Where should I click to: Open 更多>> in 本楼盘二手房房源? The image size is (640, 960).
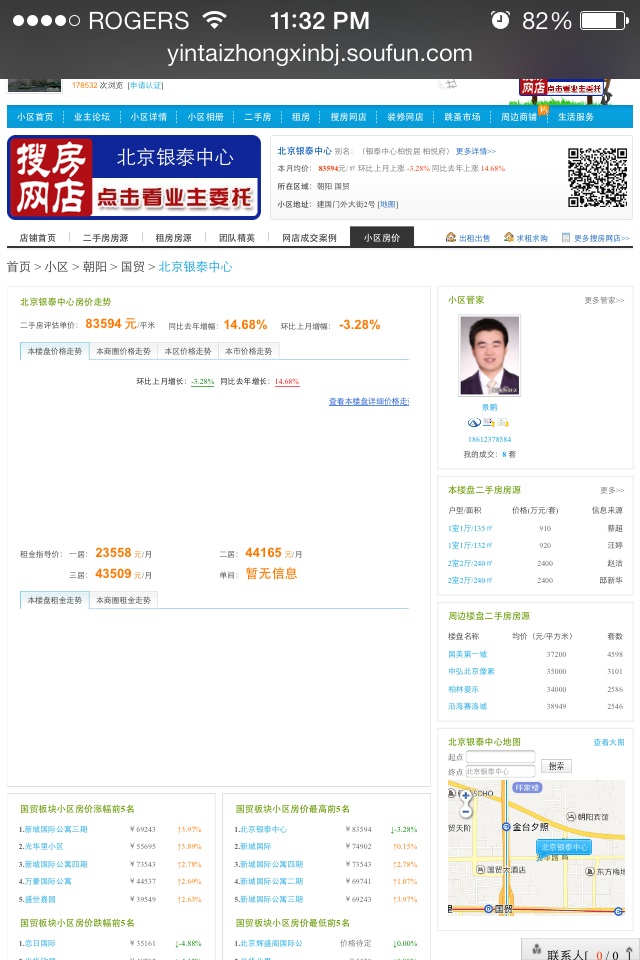point(612,490)
